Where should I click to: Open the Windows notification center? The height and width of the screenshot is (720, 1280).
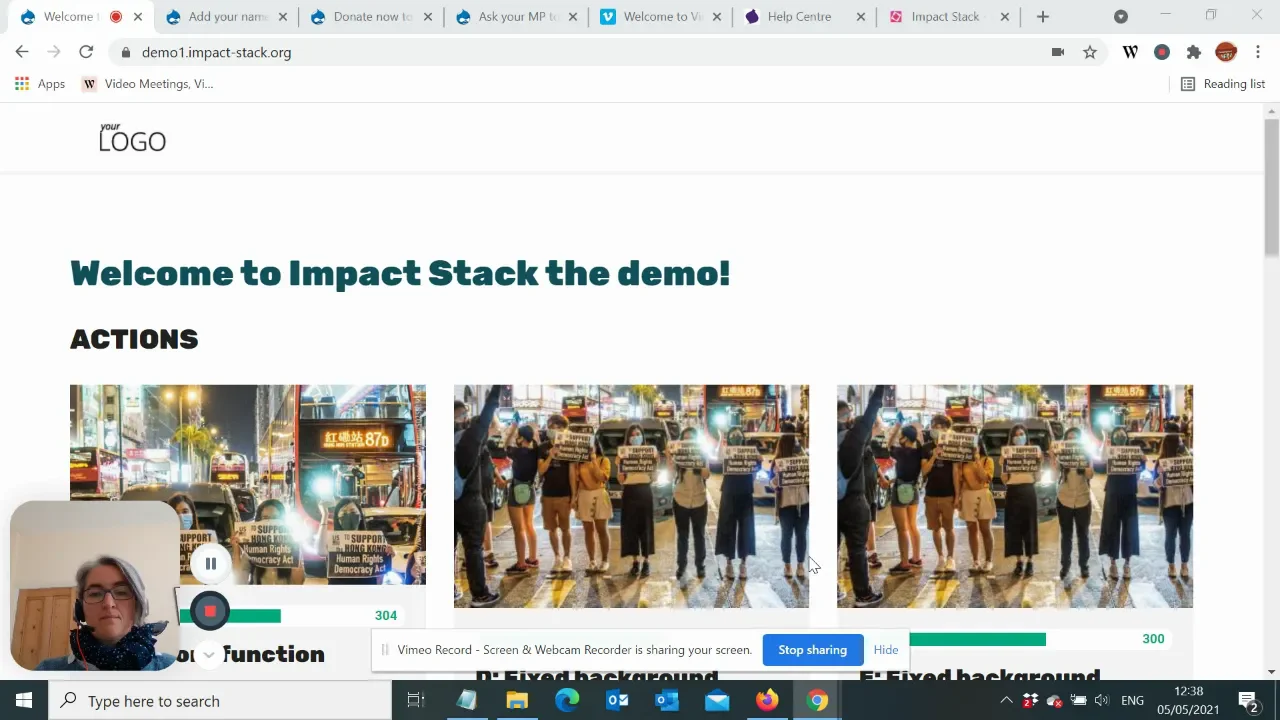coord(1248,701)
